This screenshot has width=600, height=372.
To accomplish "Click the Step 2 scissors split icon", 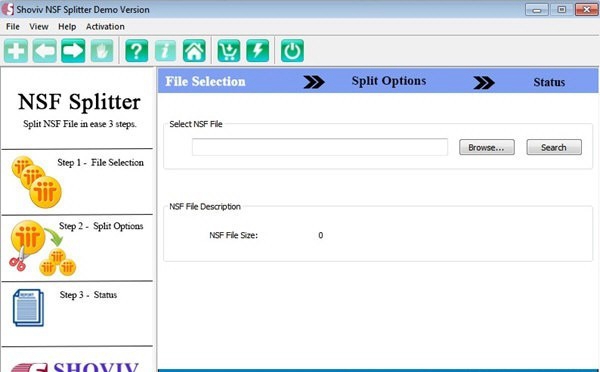I will (42, 248).
